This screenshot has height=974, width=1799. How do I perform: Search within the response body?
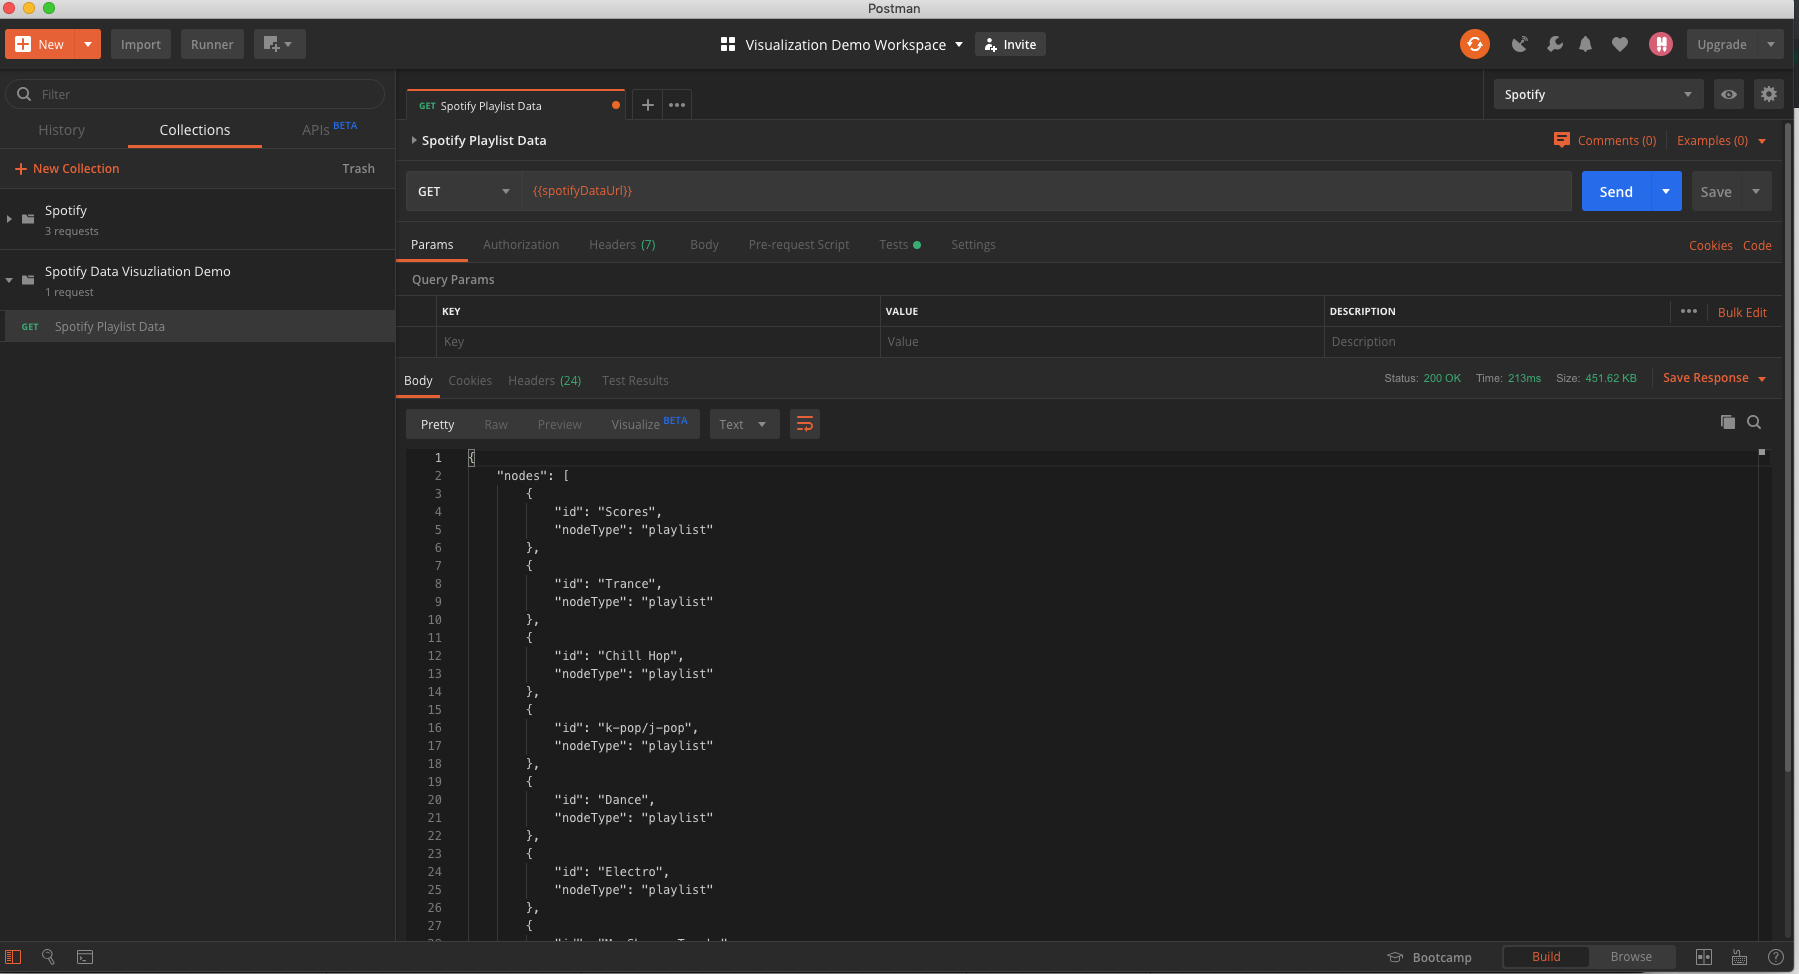click(x=1754, y=422)
